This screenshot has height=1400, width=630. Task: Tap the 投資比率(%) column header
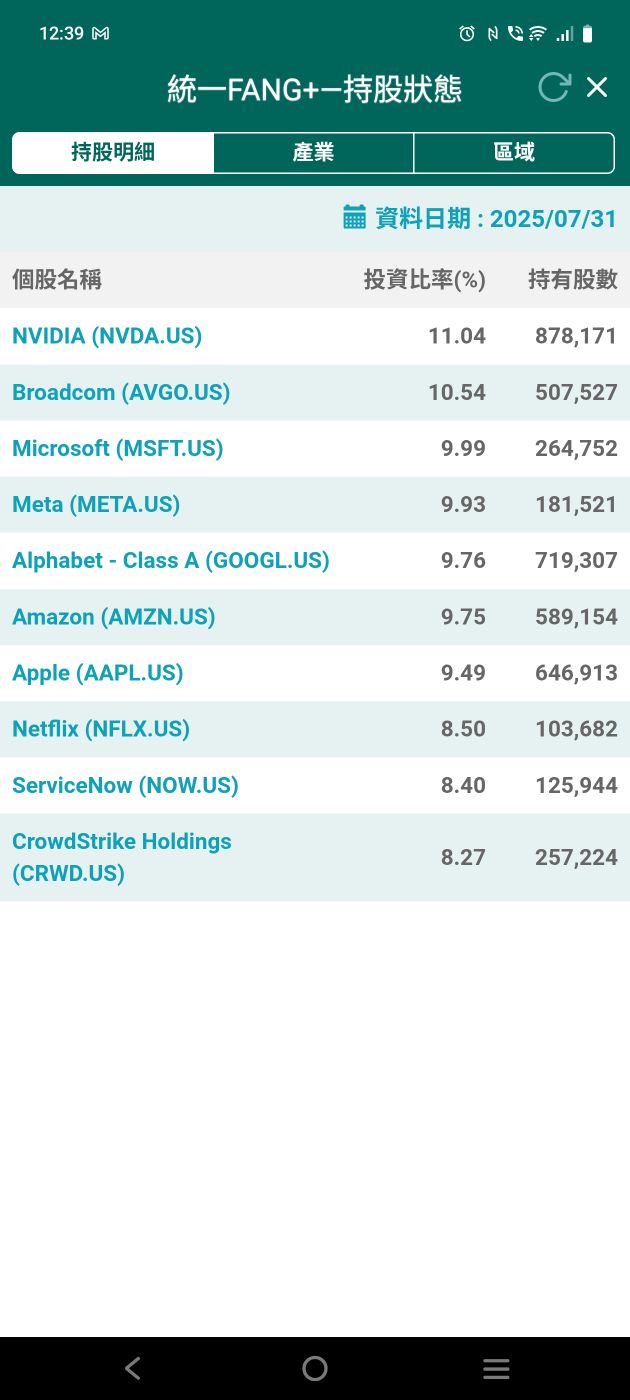[425, 280]
